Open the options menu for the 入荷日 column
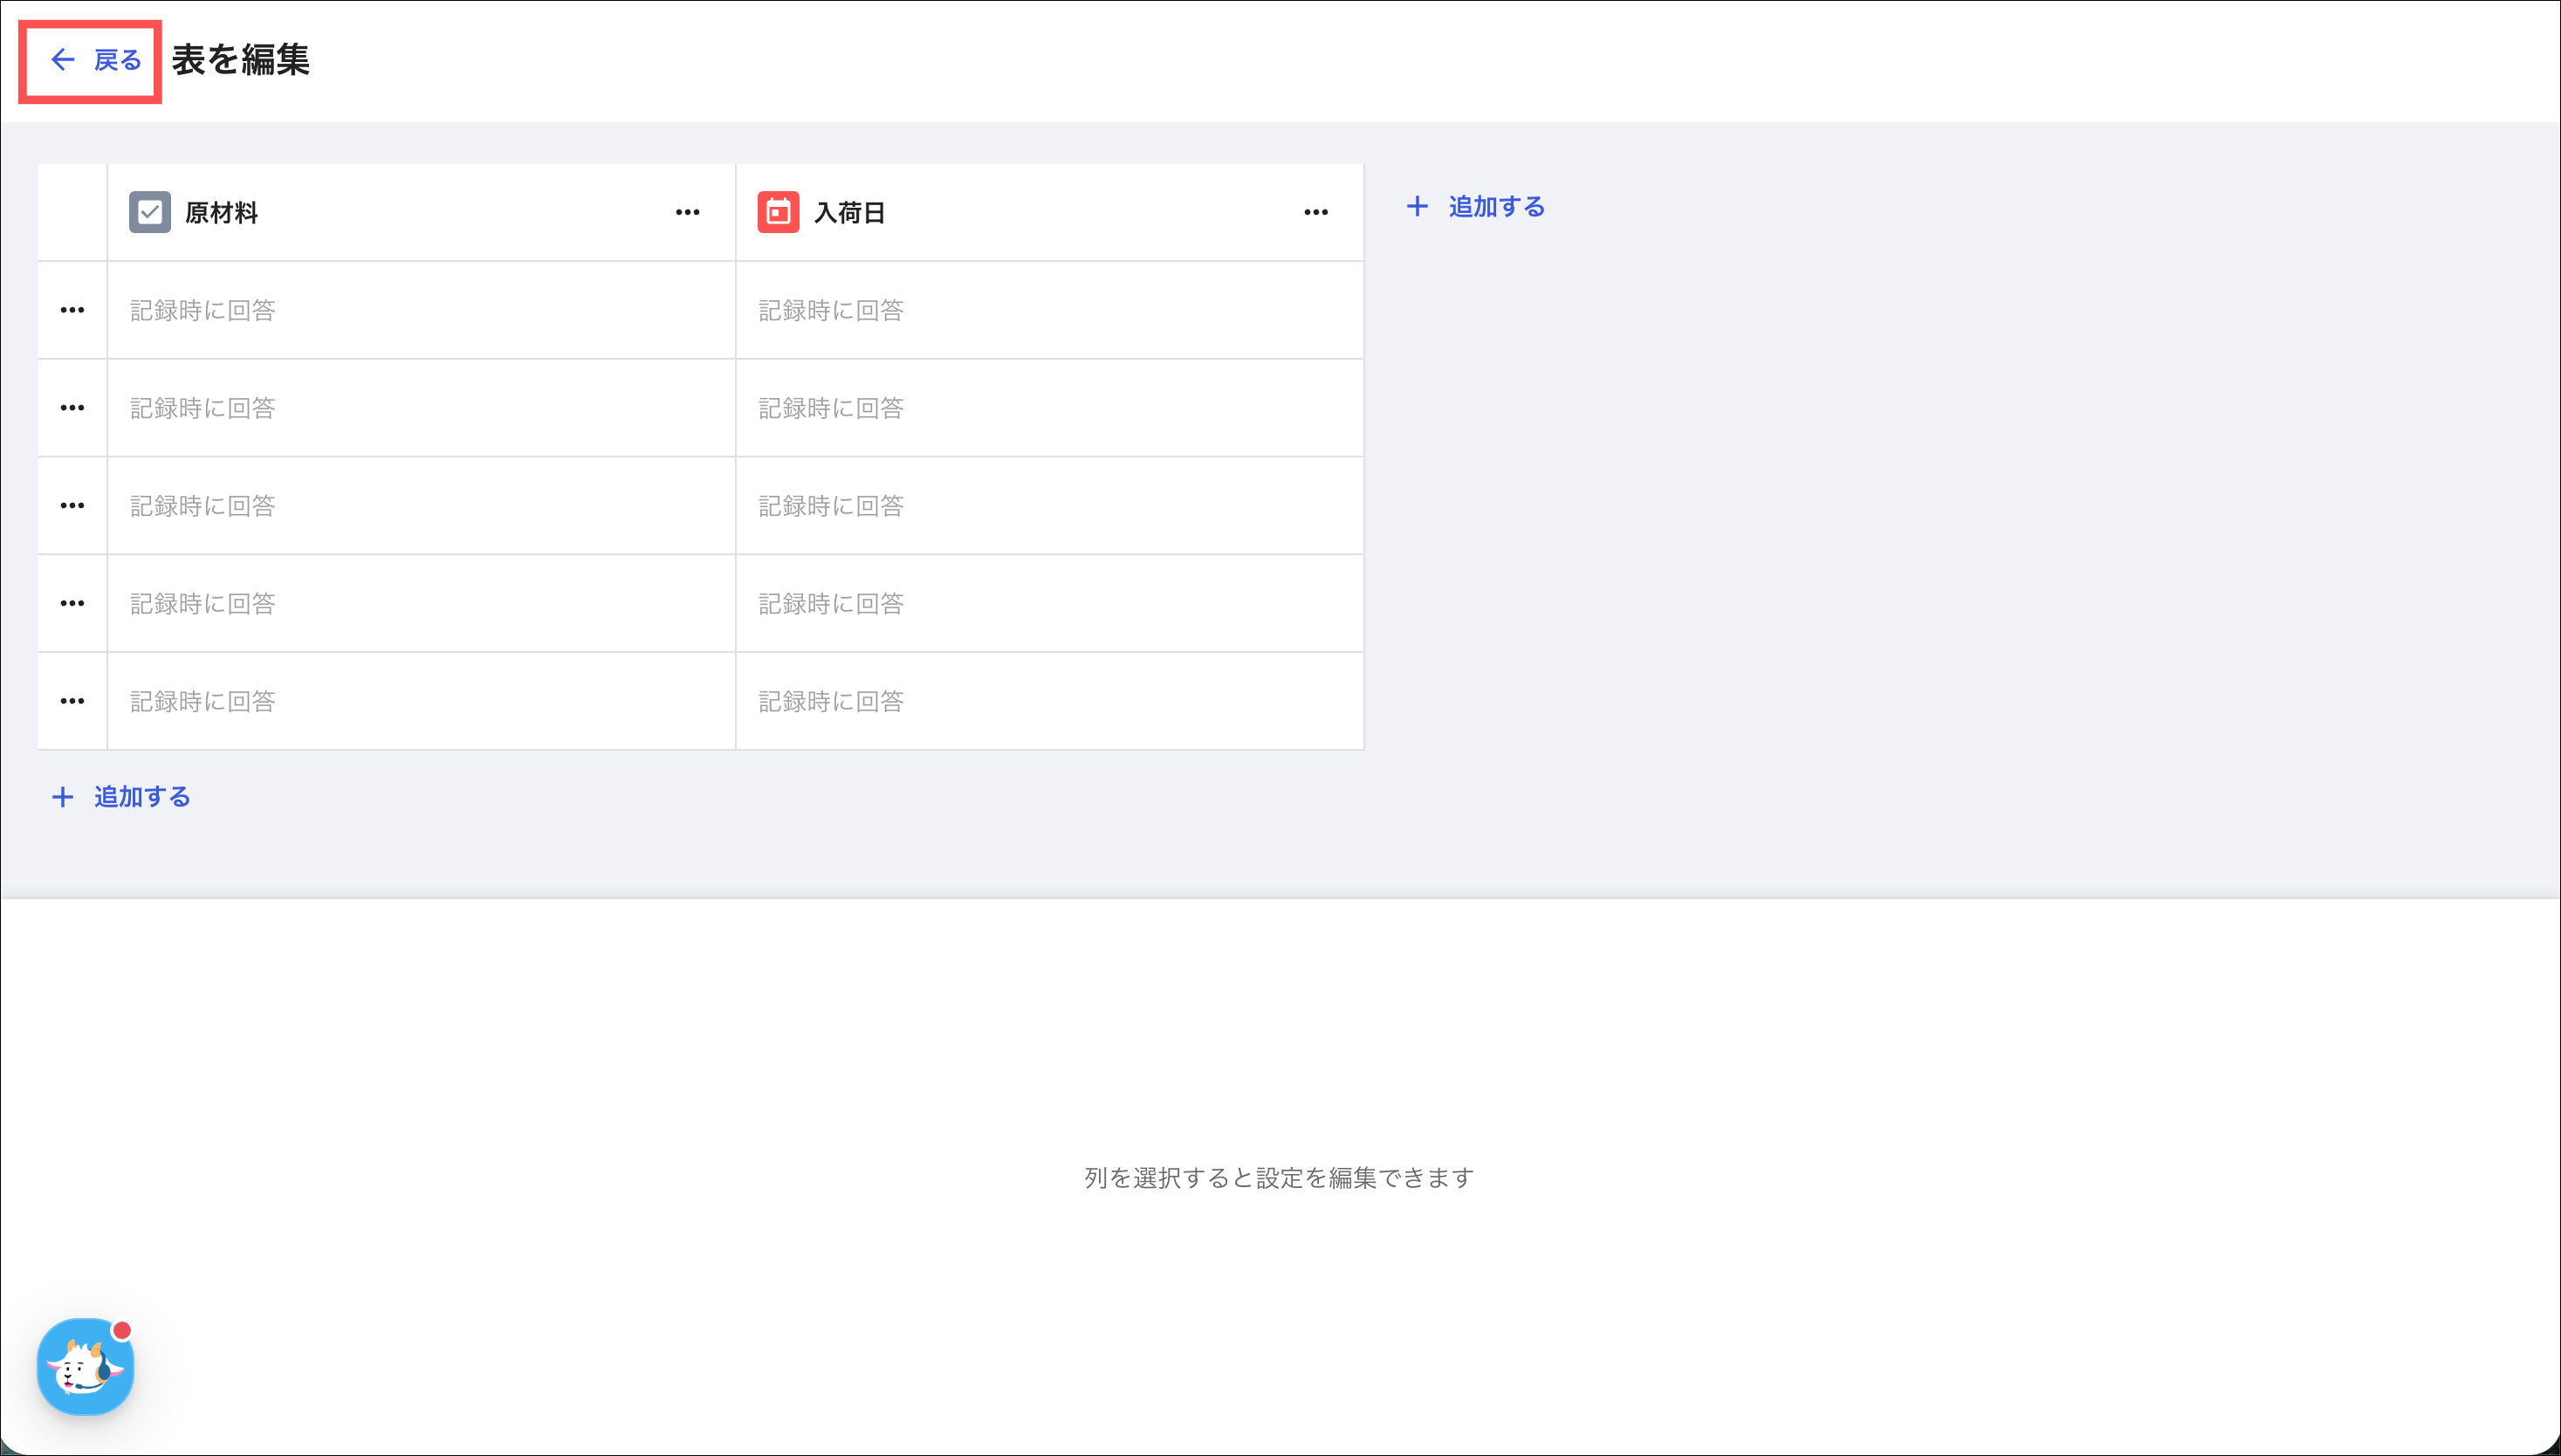The height and width of the screenshot is (1456, 2561). pos(1316,212)
